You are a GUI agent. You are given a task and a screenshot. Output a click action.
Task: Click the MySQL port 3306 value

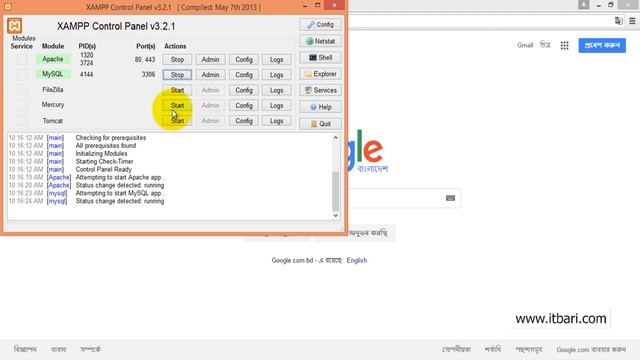pos(148,74)
